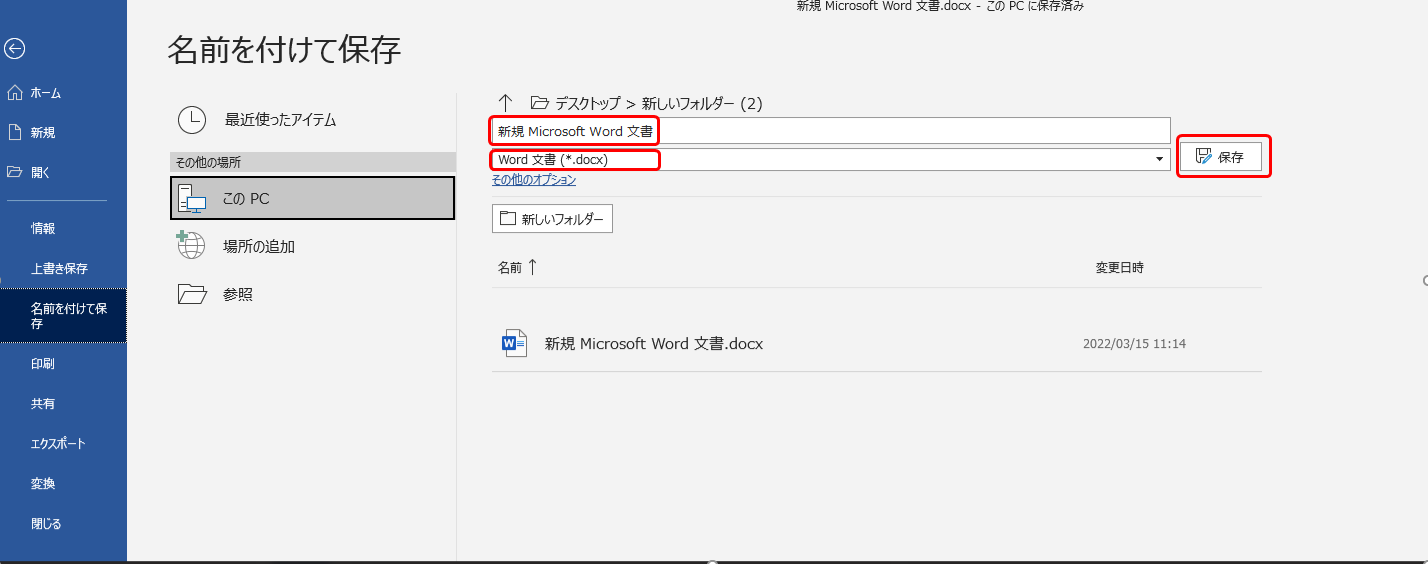Select このPC as the save location
This screenshot has width=1428, height=564.
(312, 199)
